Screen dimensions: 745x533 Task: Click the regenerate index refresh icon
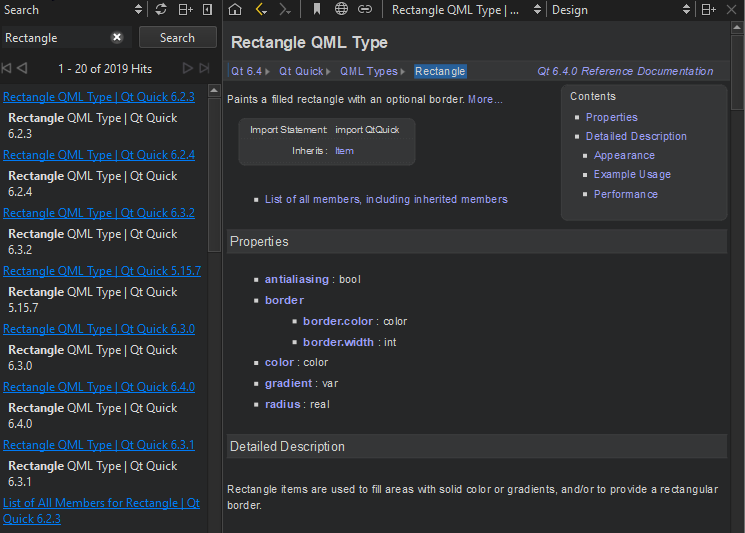(x=161, y=10)
